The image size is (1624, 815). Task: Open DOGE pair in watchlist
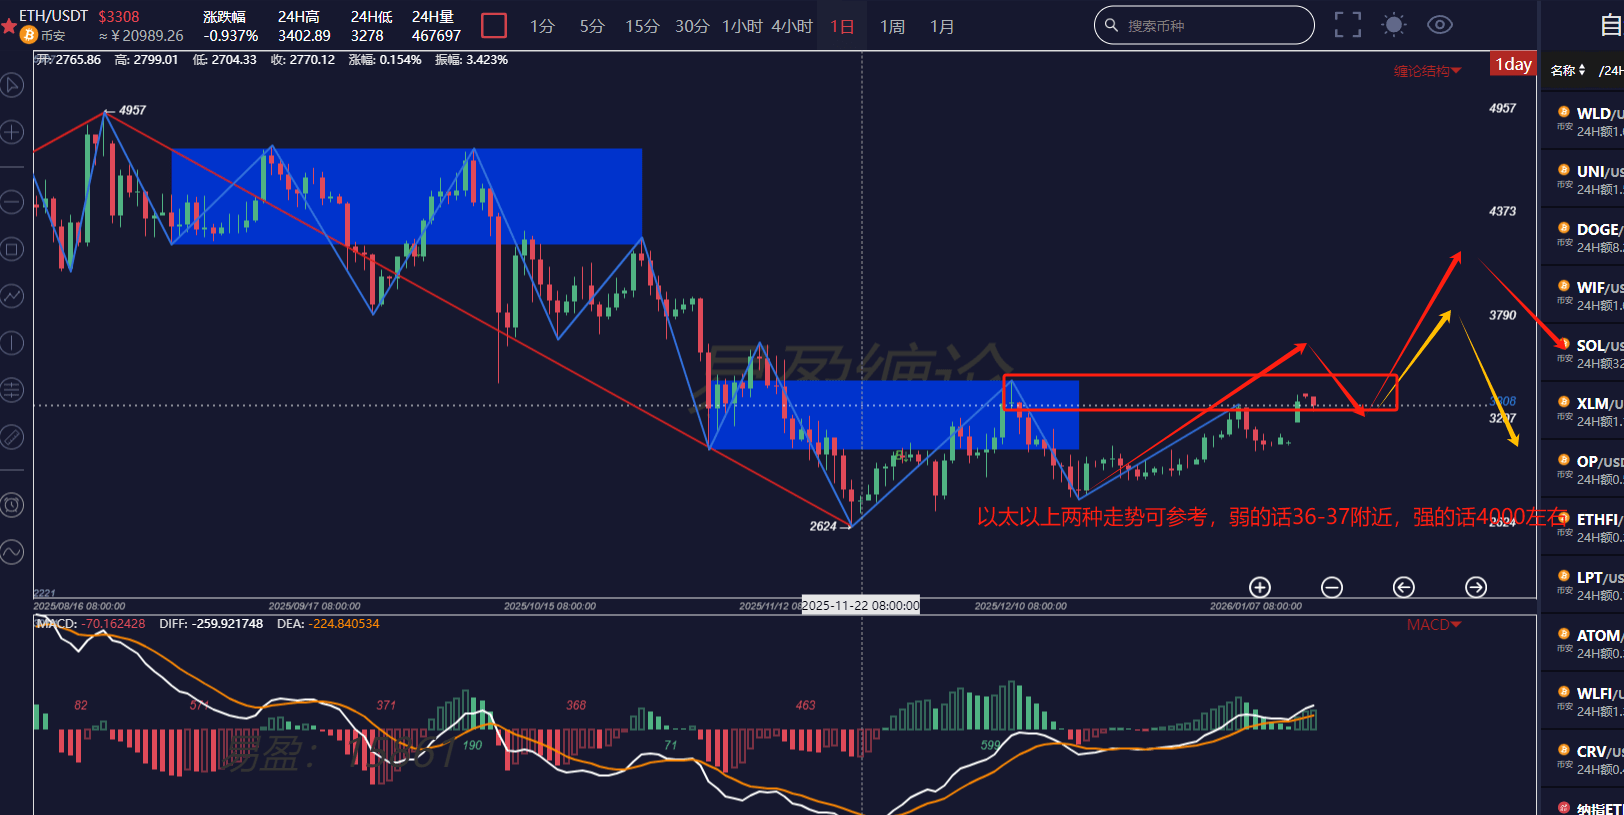pyautogui.click(x=1582, y=238)
